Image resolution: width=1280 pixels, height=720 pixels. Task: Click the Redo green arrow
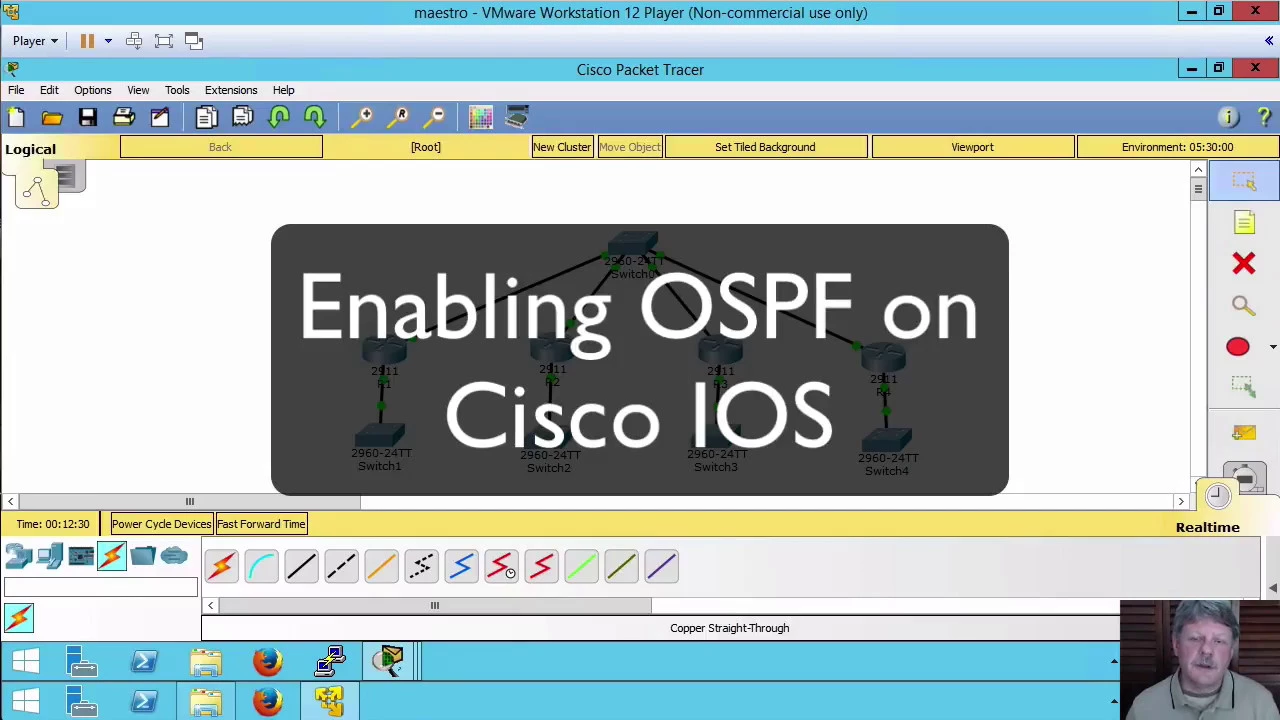[315, 118]
